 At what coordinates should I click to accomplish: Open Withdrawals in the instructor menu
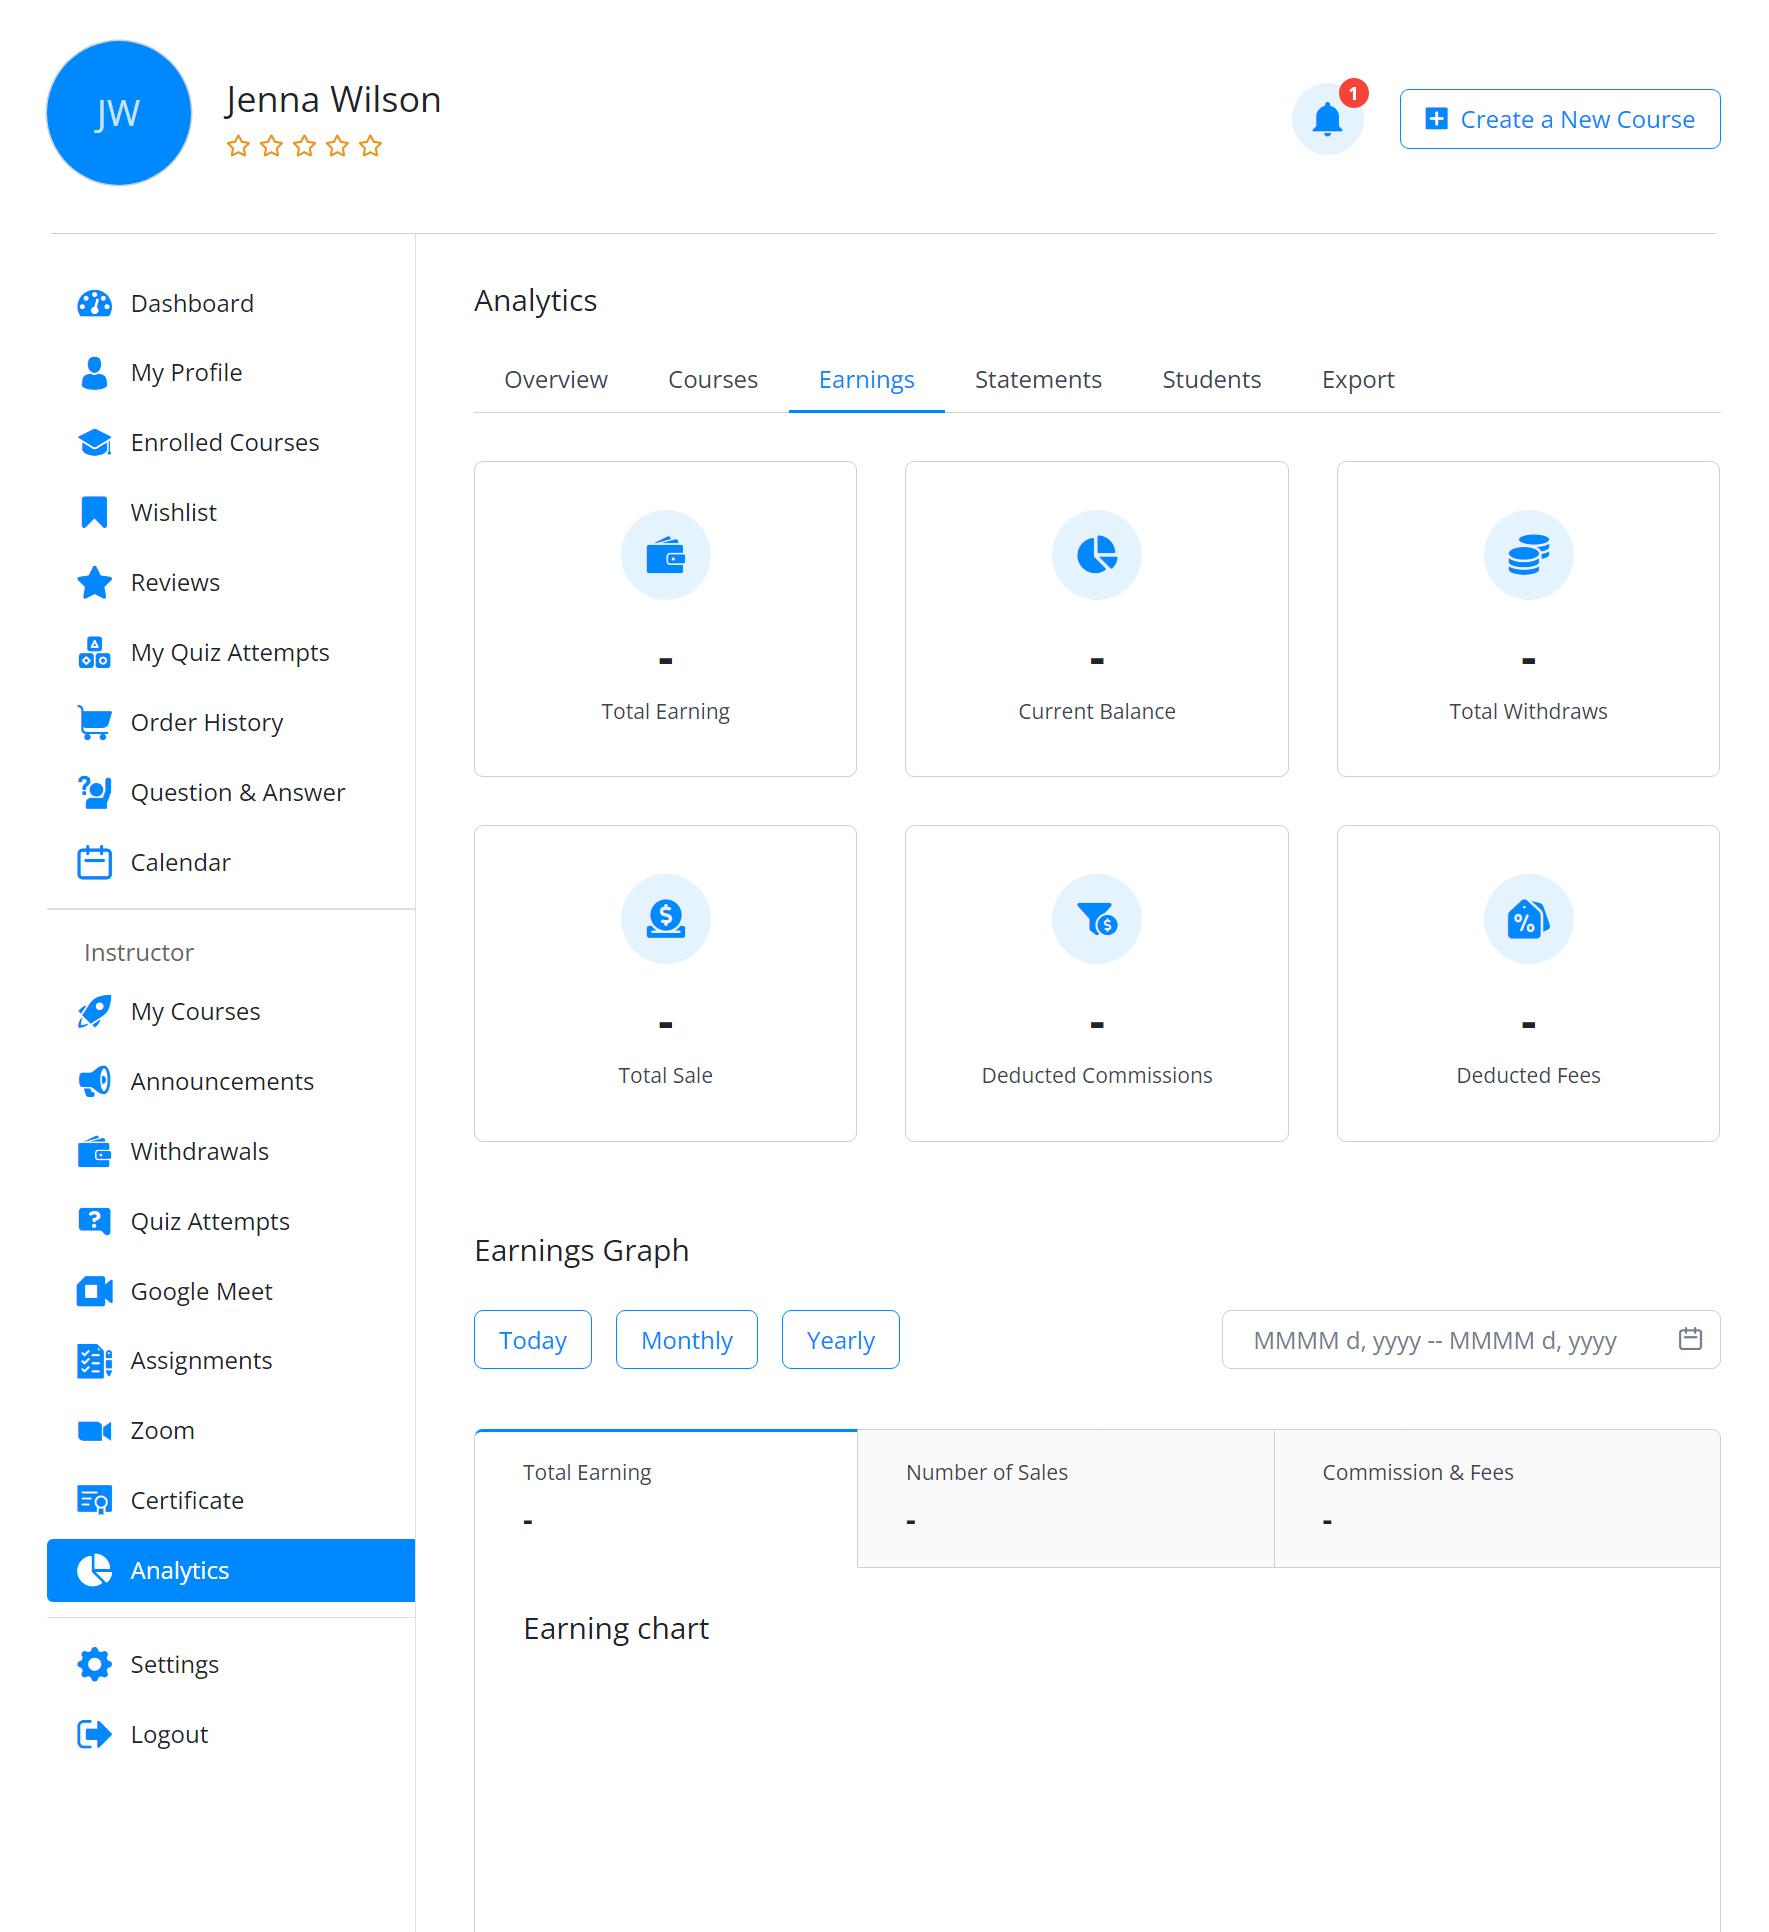click(199, 1151)
